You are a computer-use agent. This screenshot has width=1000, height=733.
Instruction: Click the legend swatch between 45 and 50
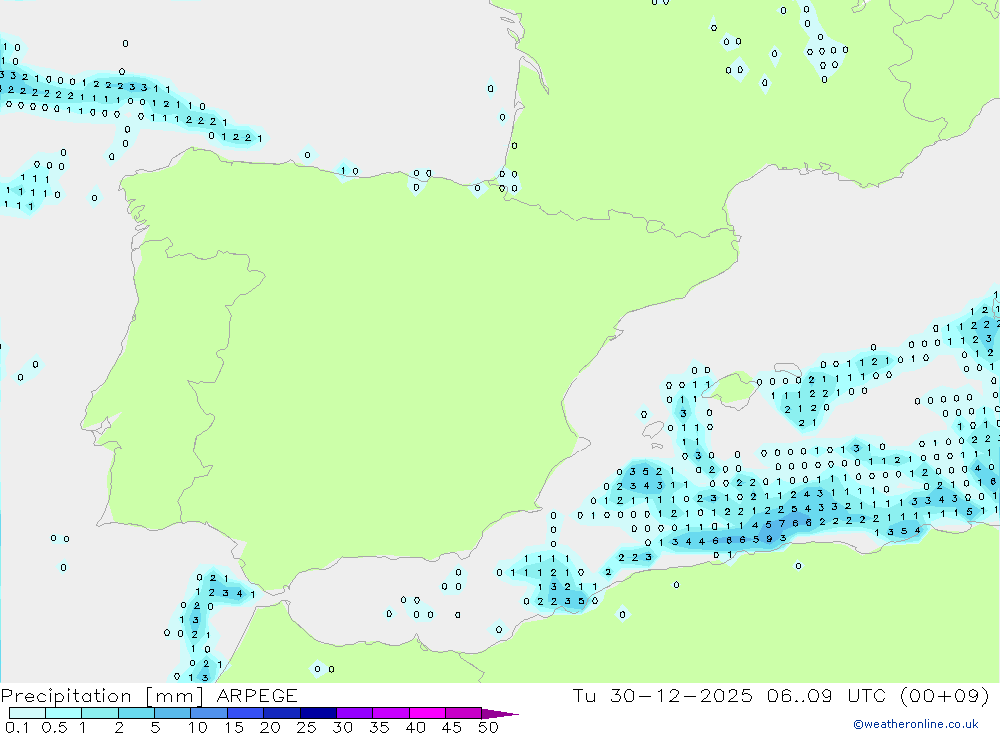click(464, 713)
